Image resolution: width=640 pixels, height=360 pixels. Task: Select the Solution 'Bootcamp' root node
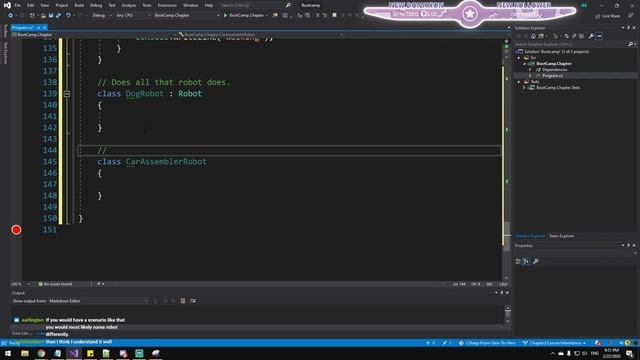[556, 52]
